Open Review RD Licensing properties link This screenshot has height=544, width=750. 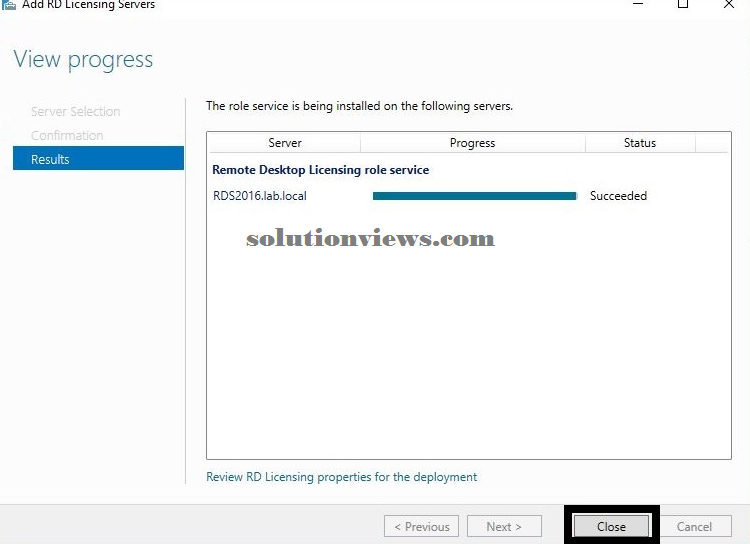pyautogui.click(x=342, y=477)
